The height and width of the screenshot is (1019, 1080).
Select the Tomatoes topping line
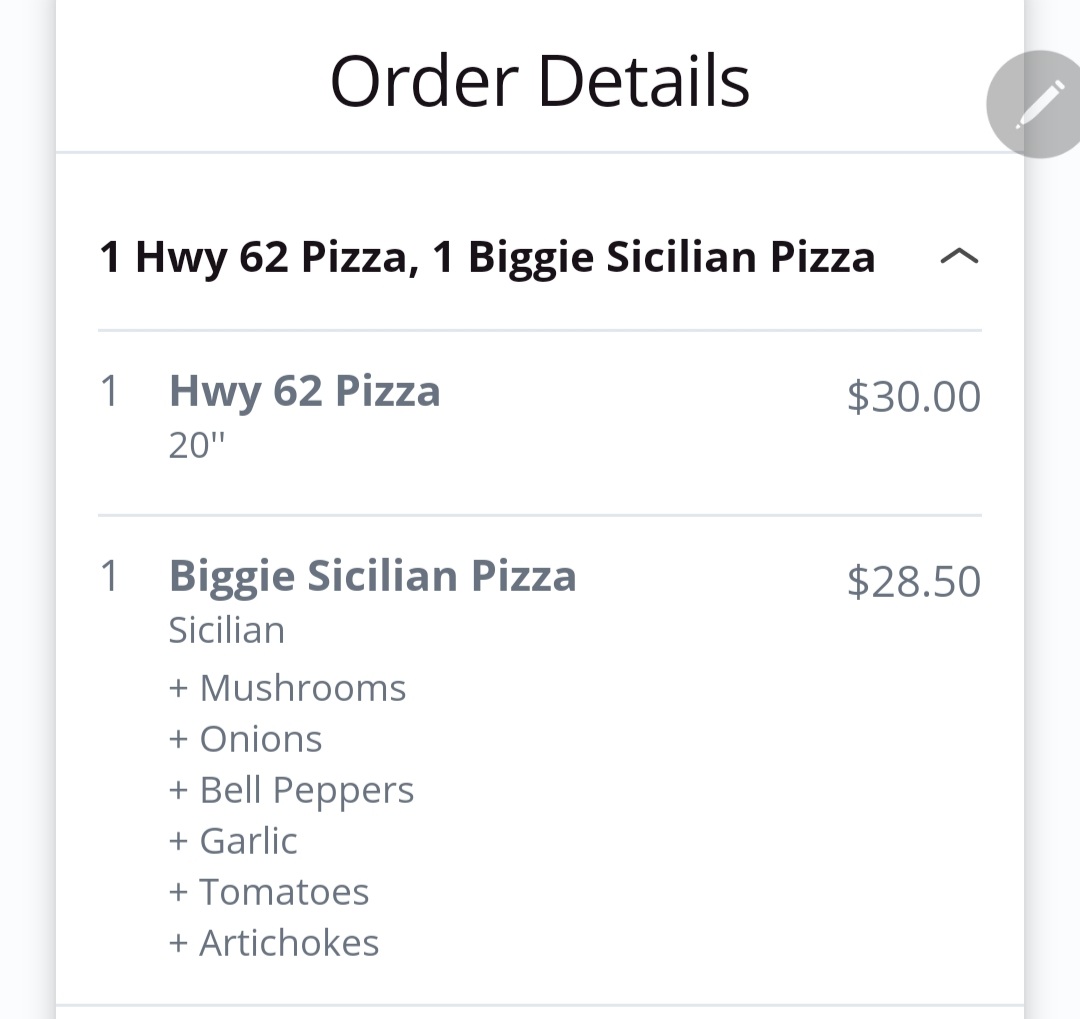tap(269, 892)
